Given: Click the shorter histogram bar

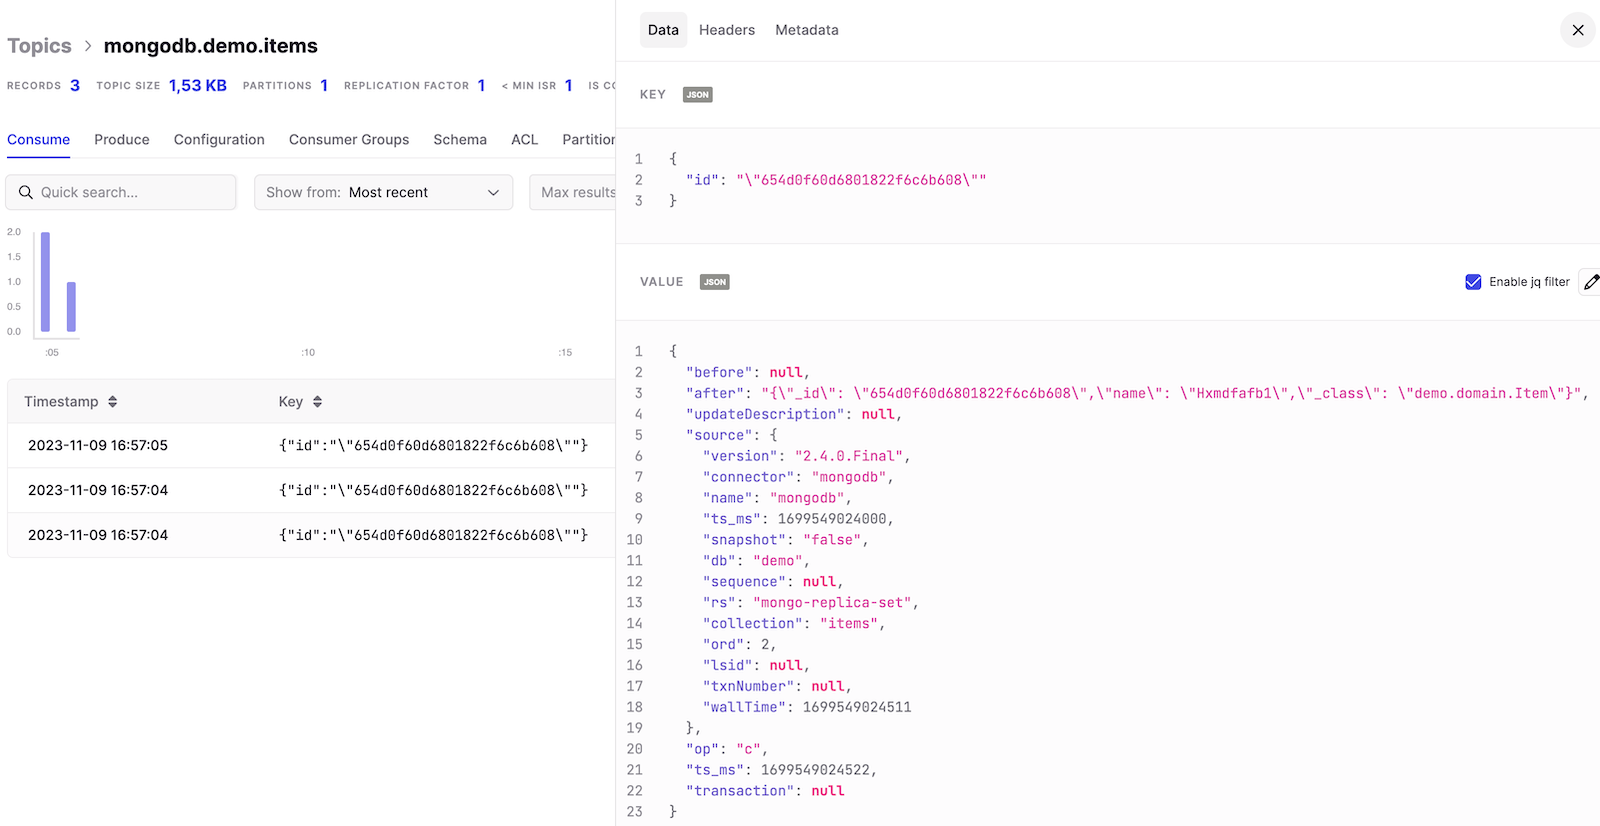Looking at the screenshot, I should point(71,306).
